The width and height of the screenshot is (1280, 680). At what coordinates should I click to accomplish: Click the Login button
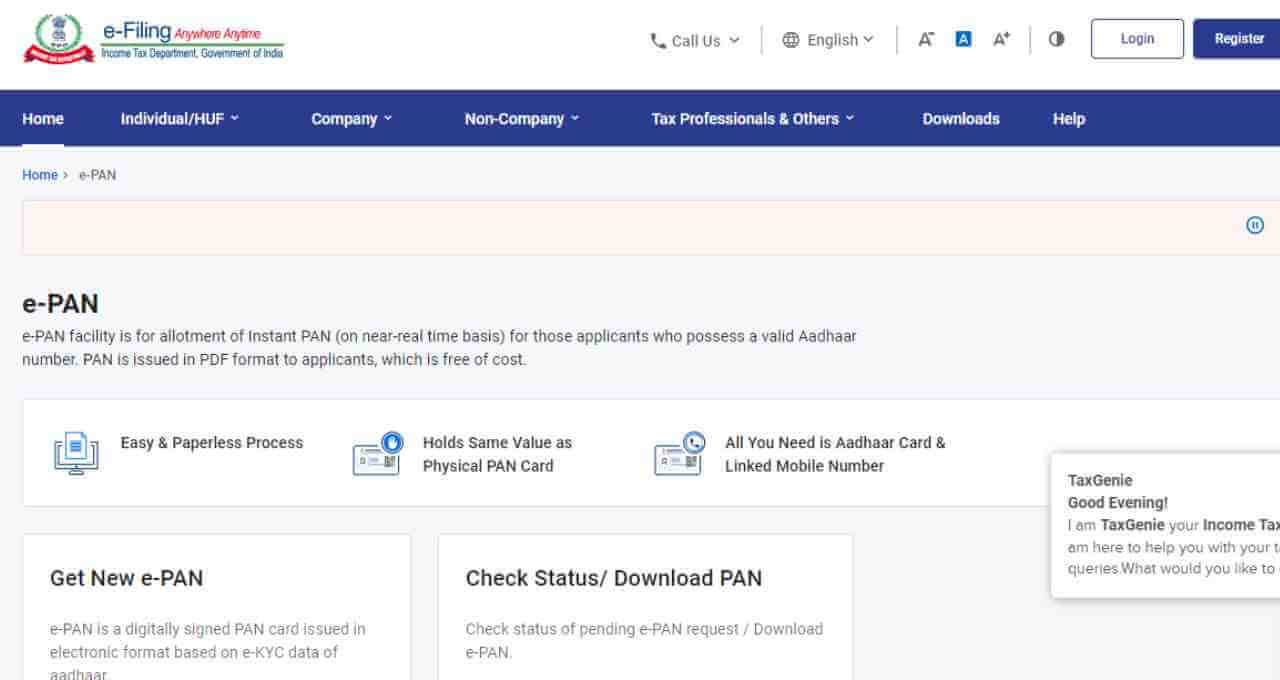point(1137,39)
